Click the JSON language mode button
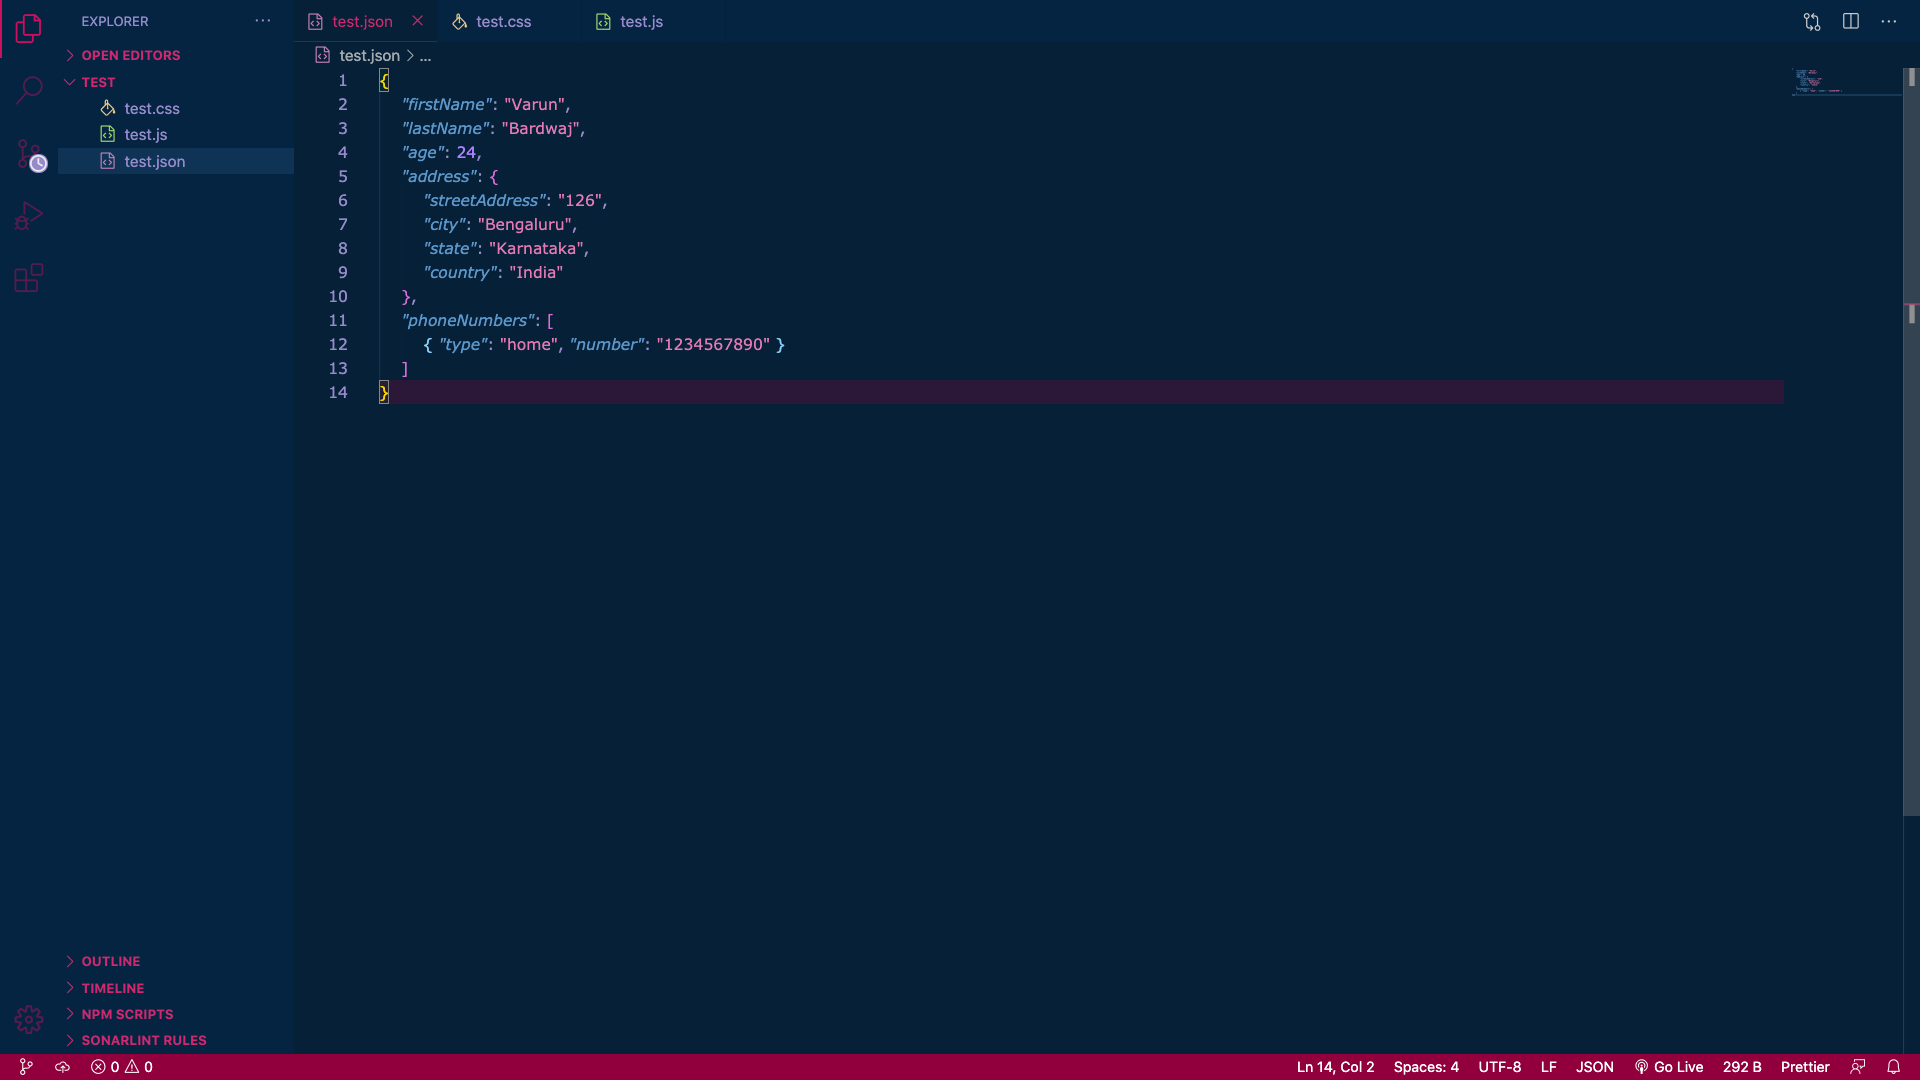1920x1080 pixels. [1594, 1067]
